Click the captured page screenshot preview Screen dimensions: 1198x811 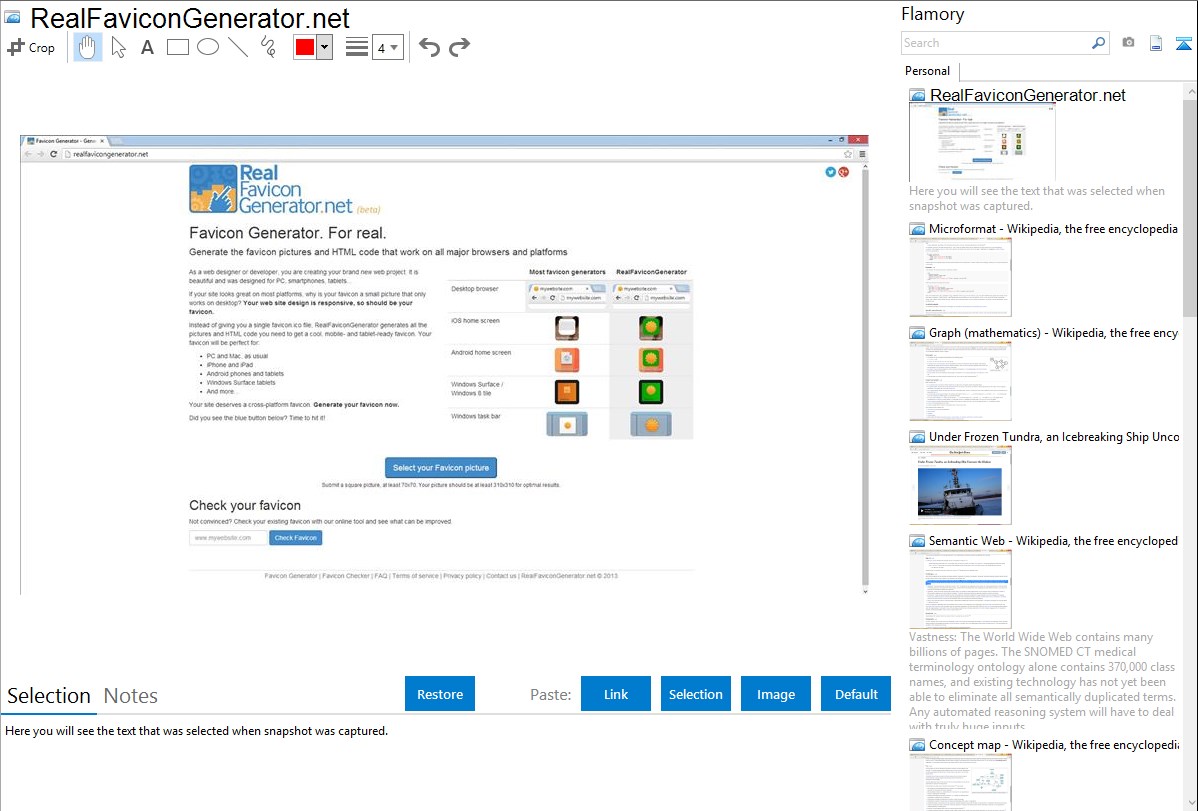(x=445, y=365)
